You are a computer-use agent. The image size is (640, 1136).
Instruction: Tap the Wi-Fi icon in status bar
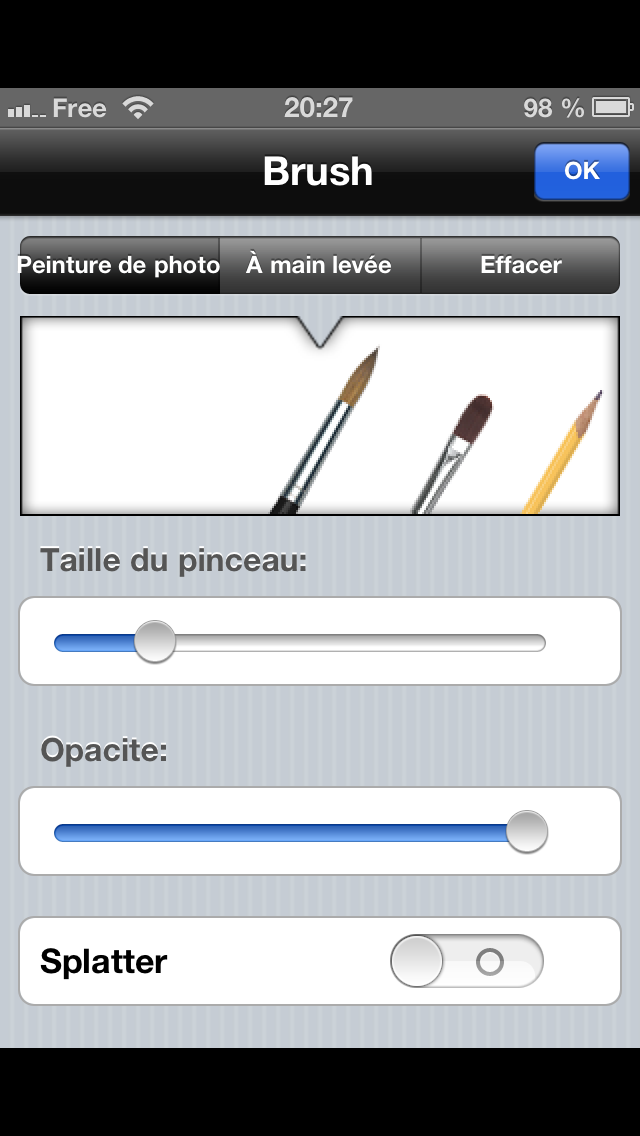(137, 108)
